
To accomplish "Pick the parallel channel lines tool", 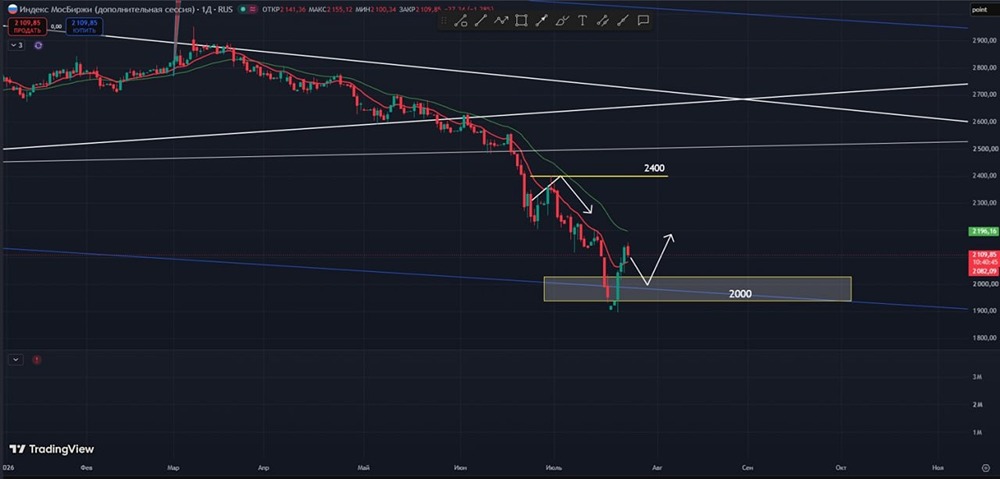I will pos(602,20).
